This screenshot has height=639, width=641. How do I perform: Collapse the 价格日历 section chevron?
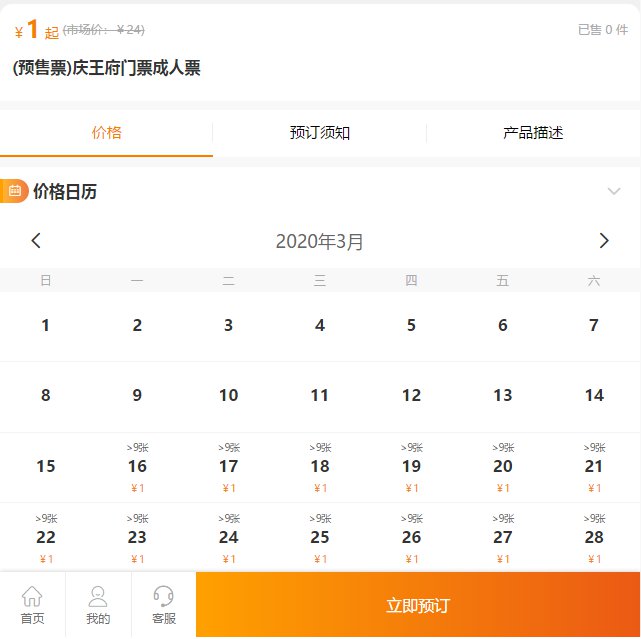coord(614,191)
